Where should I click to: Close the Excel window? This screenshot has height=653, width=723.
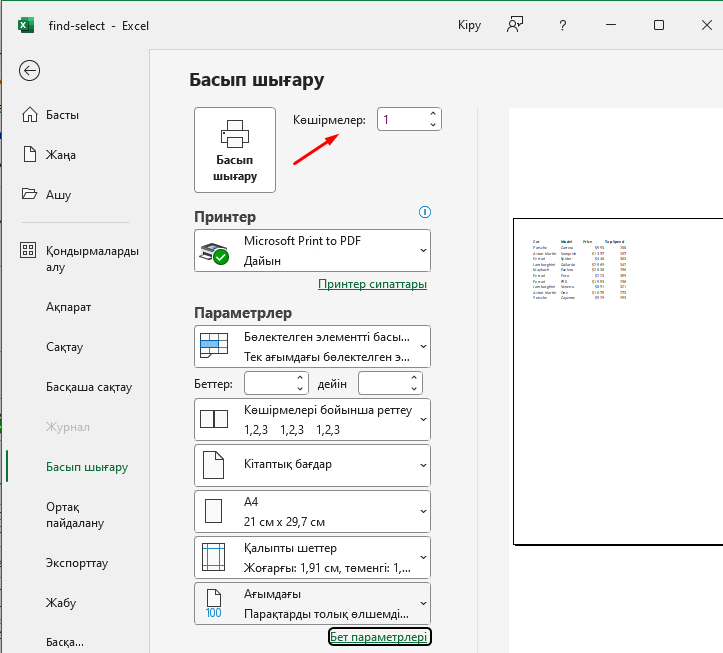pyautogui.click(x=706, y=25)
